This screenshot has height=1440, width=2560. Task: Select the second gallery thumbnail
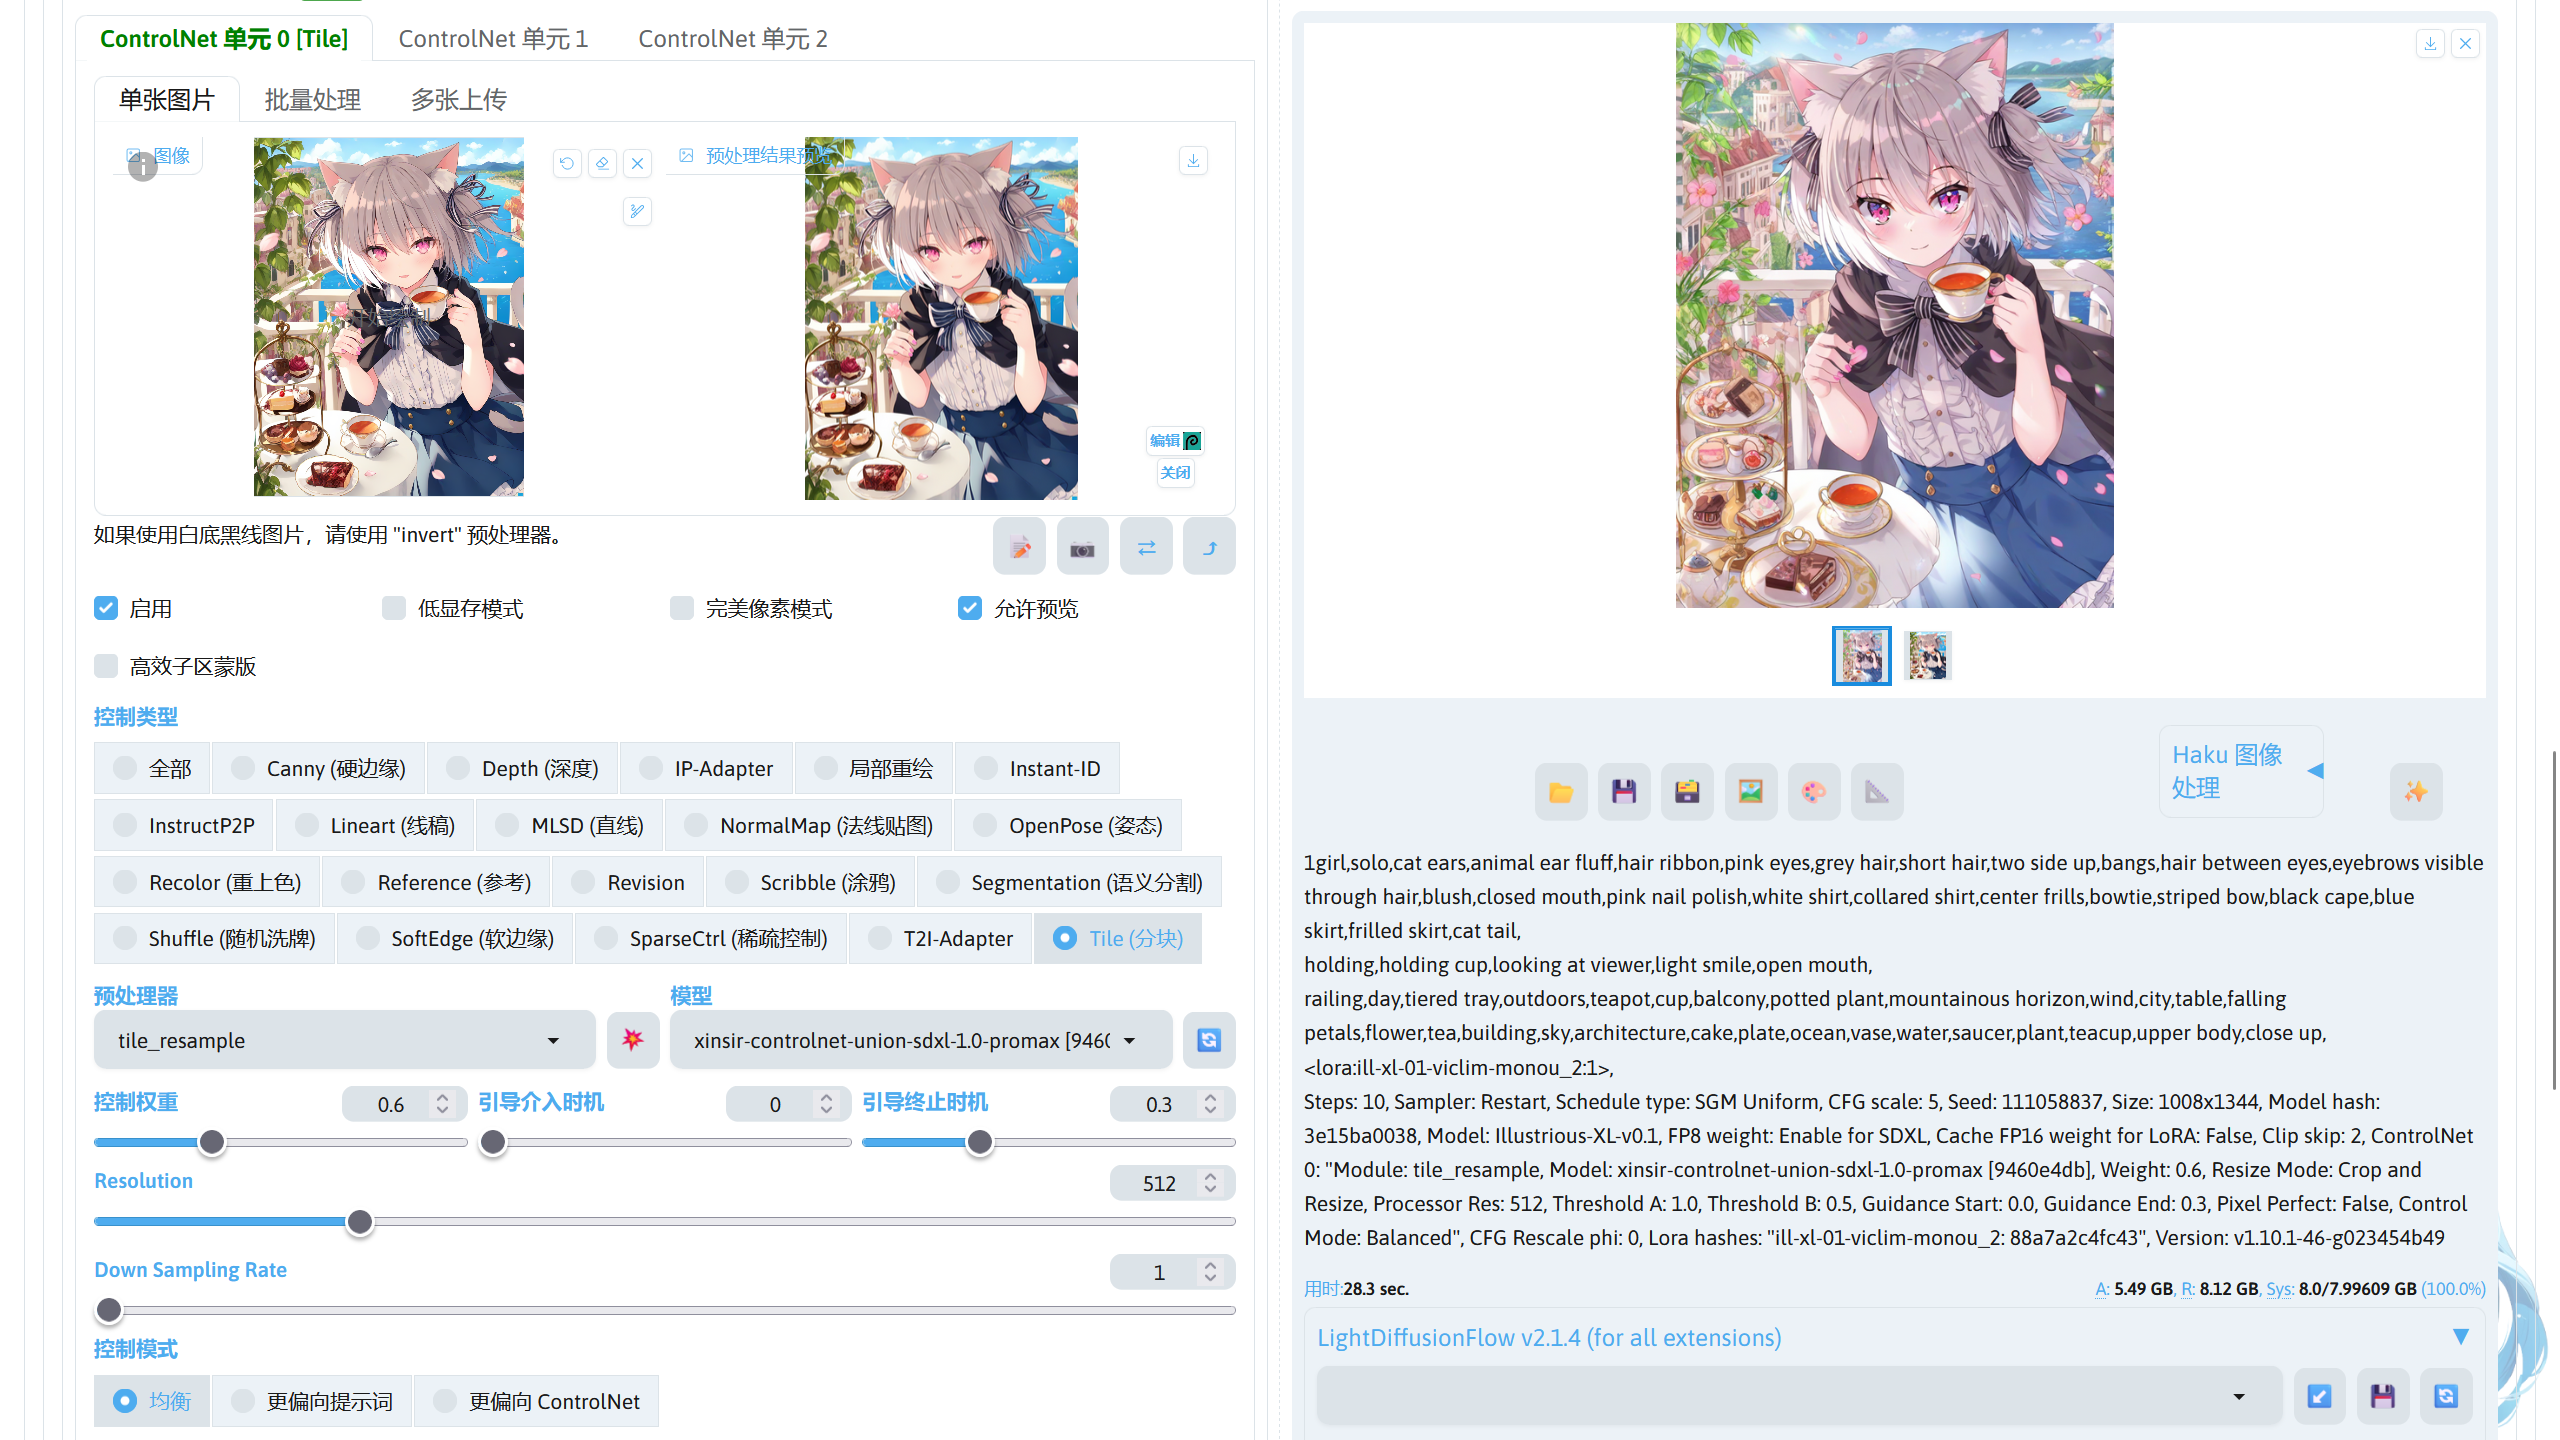pyautogui.click(x=1928, y=656)
